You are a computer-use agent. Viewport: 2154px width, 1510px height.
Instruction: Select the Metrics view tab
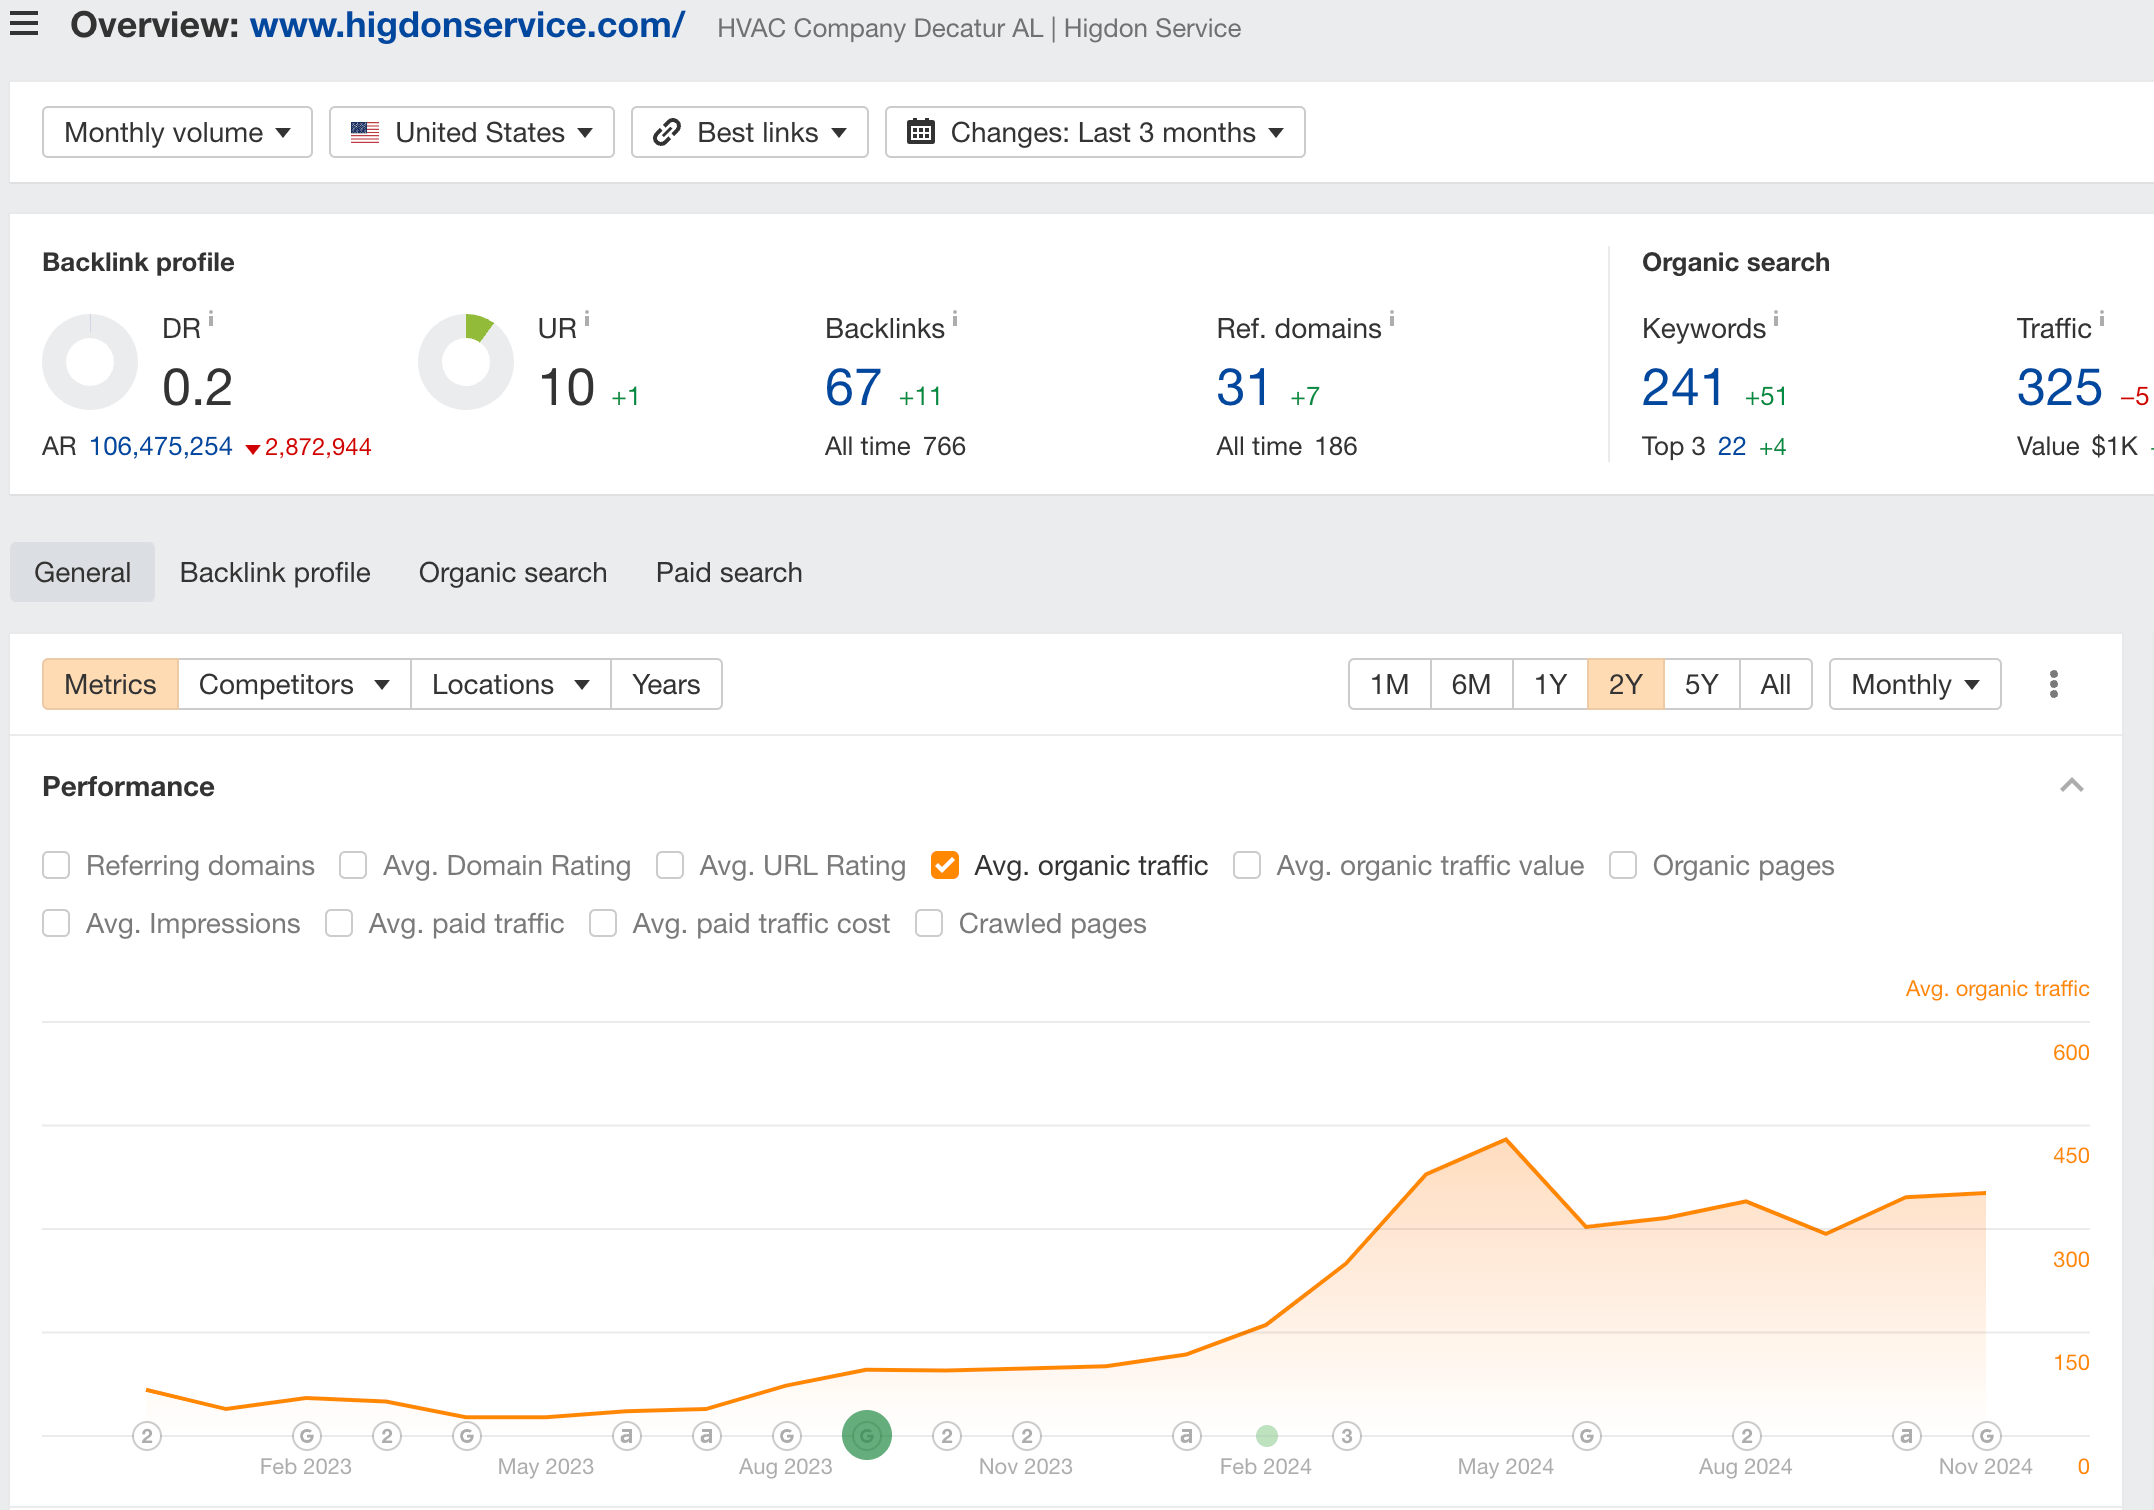click(110, 684)
